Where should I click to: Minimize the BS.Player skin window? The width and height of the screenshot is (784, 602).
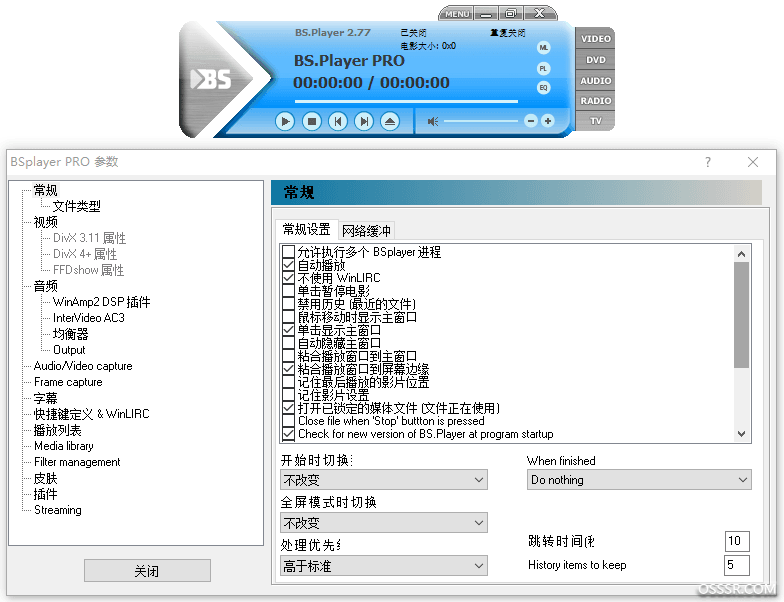pyautogui.click(x=486, y=14)
